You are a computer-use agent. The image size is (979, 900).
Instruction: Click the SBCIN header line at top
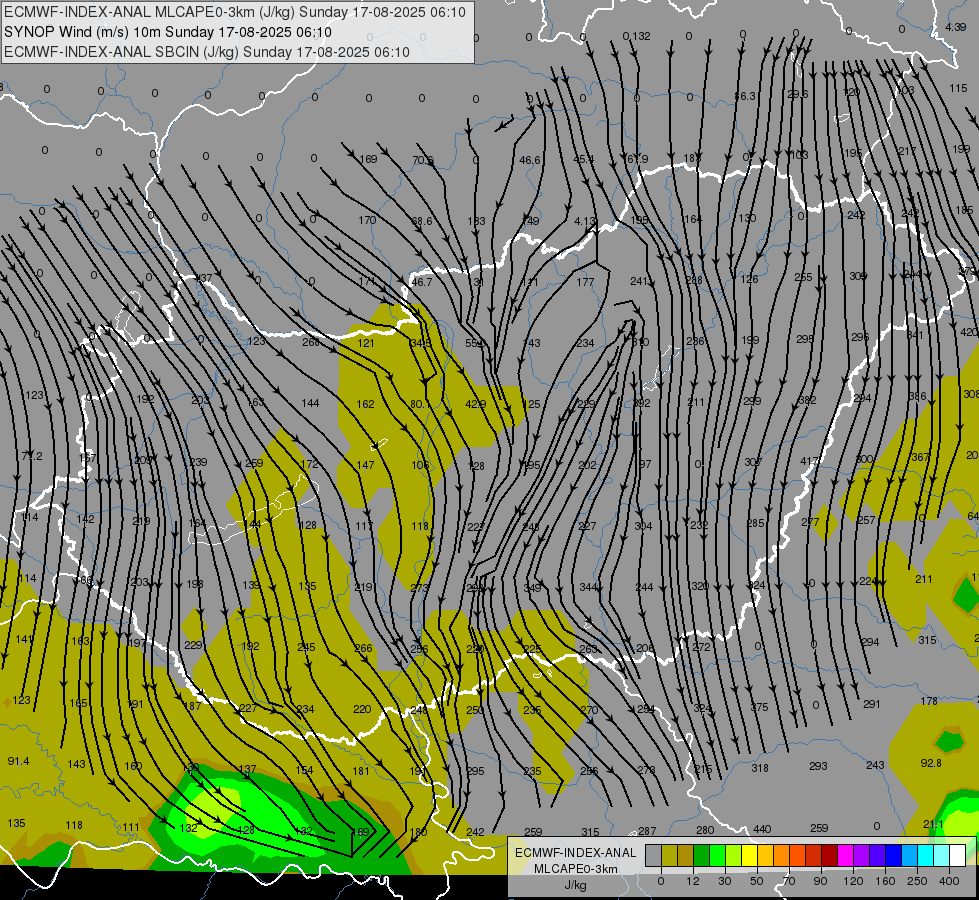click(x=207, y=52)
